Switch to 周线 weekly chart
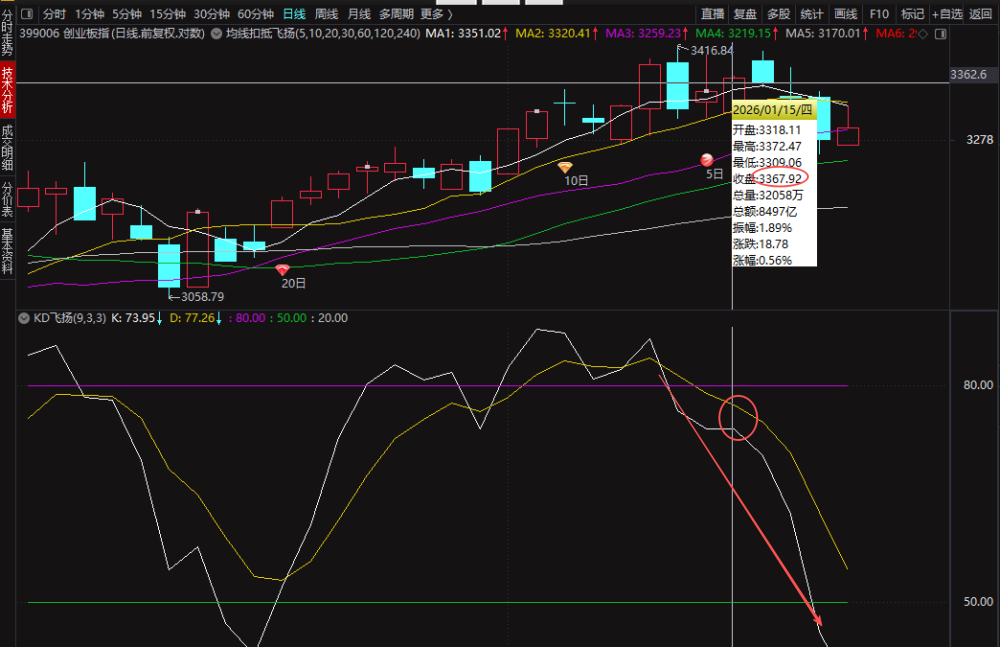 point(327,14)
